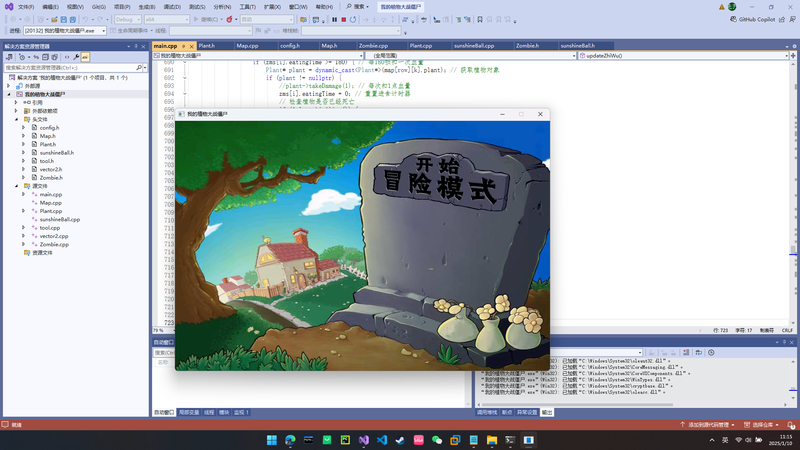Toggle Show All Files in Solution Explorer
The height and width of the screenshot is (450, 800).
[x=55, y=57]
